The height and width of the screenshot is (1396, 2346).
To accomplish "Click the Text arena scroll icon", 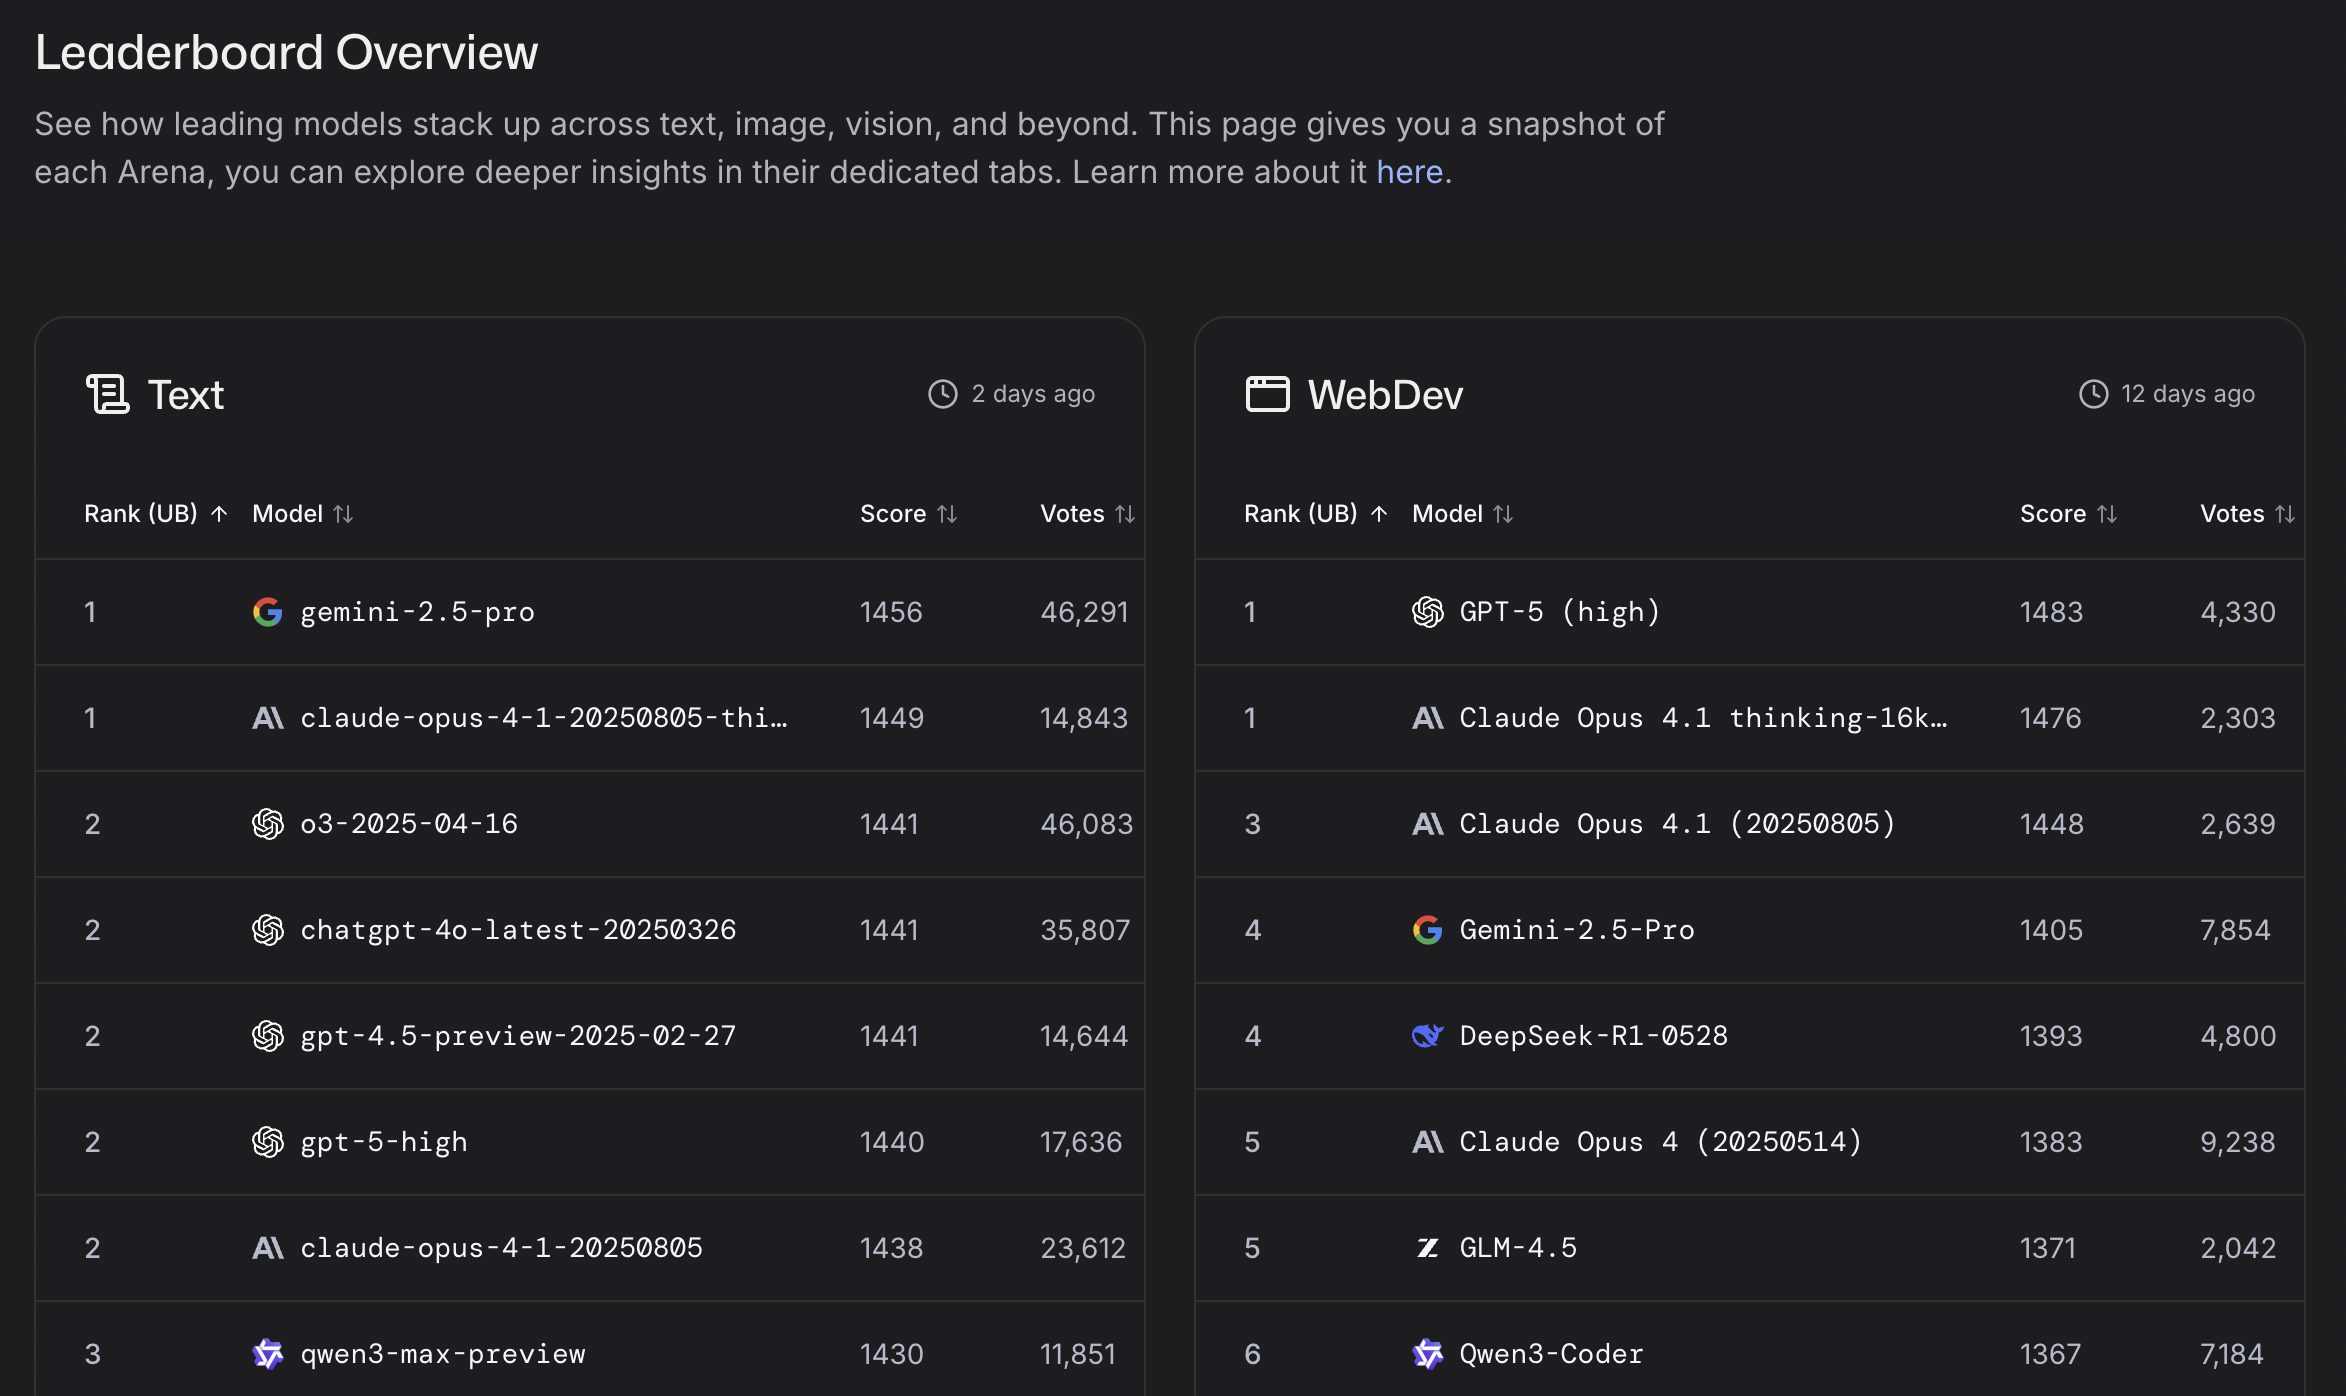I will [x=107, y=394].
